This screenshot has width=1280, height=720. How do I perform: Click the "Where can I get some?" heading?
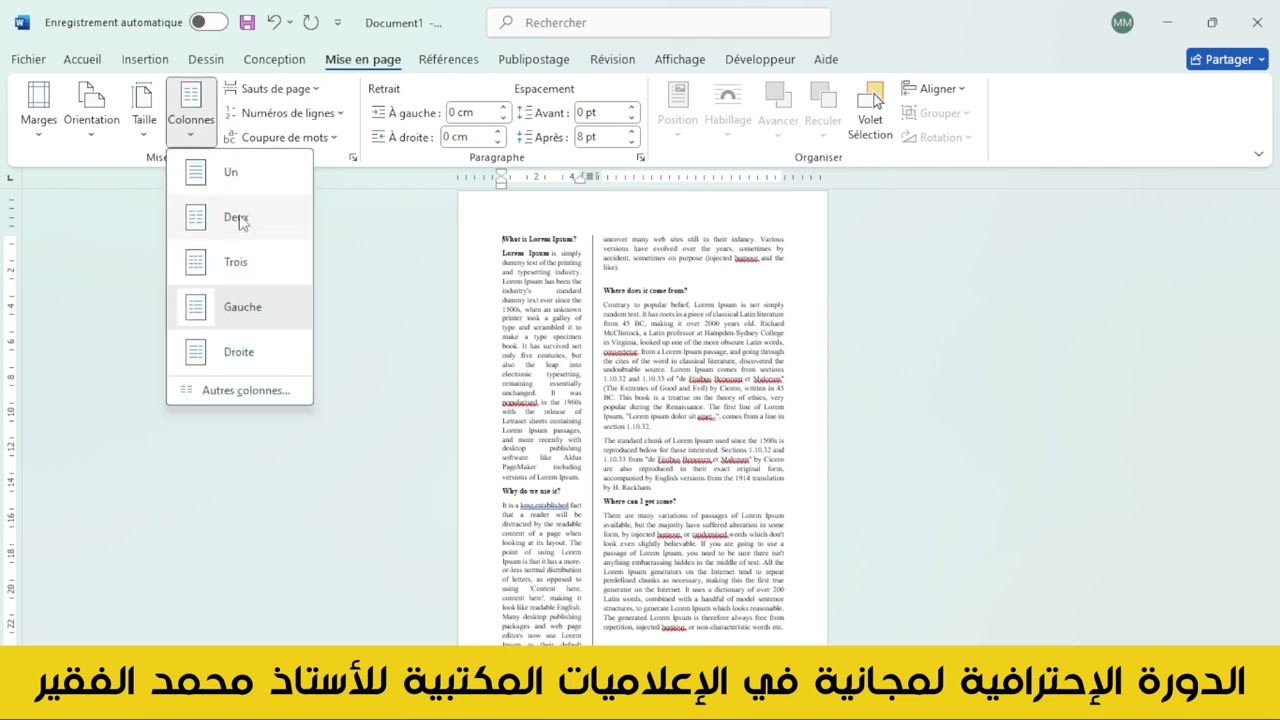pyautogui.click(x=640, y=501)
